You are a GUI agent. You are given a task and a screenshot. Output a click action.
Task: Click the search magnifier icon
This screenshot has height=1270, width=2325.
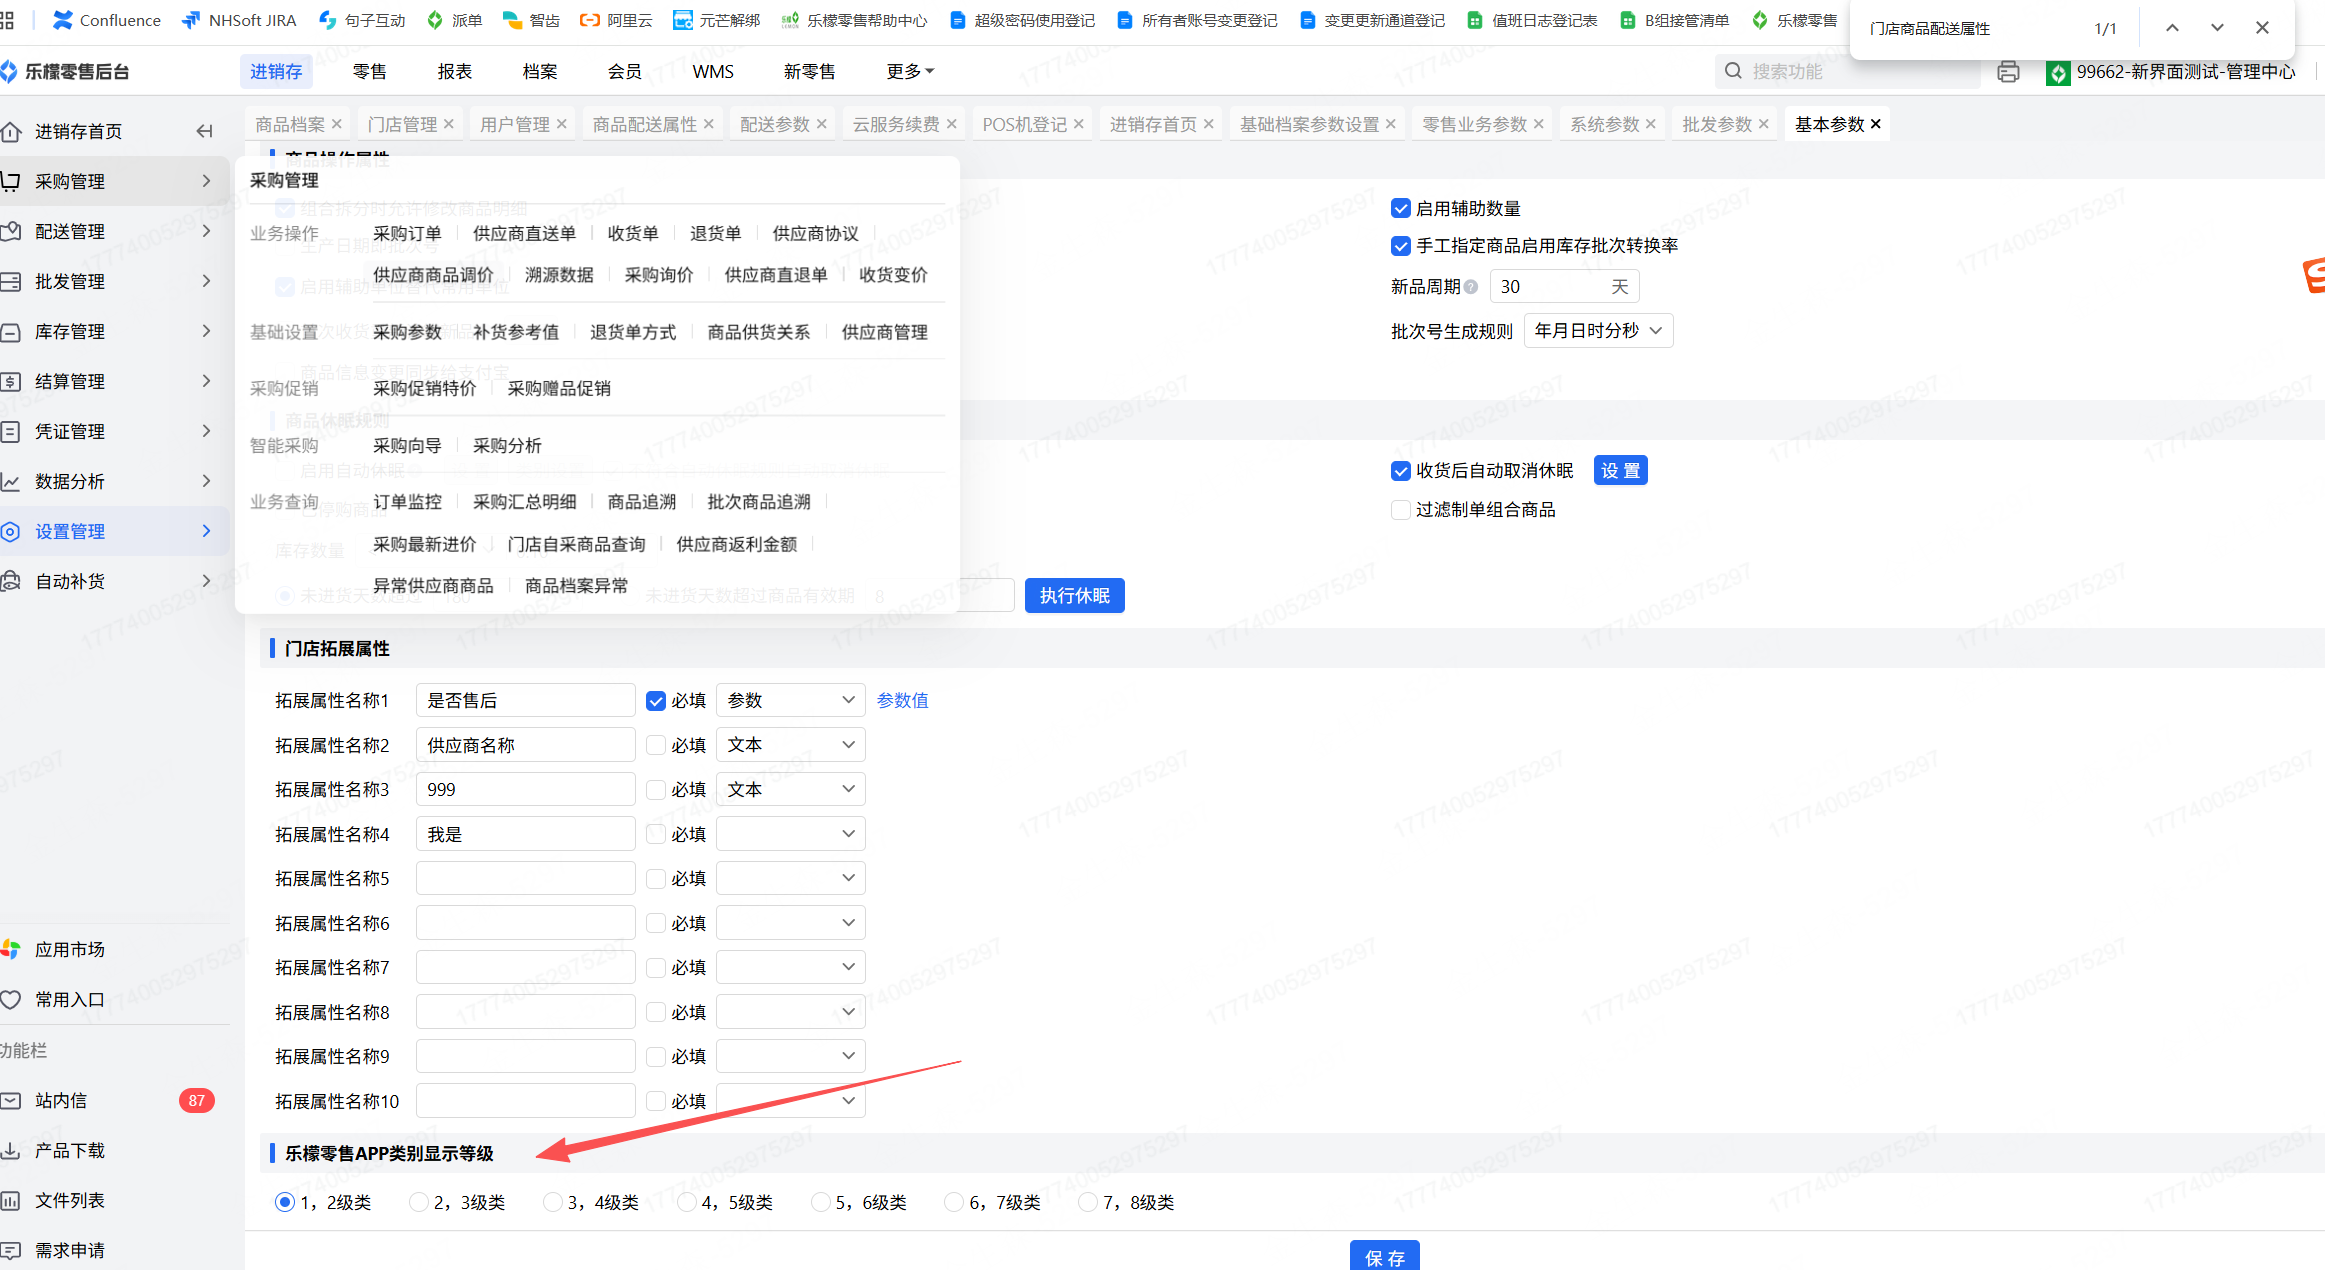point(1733,71)
